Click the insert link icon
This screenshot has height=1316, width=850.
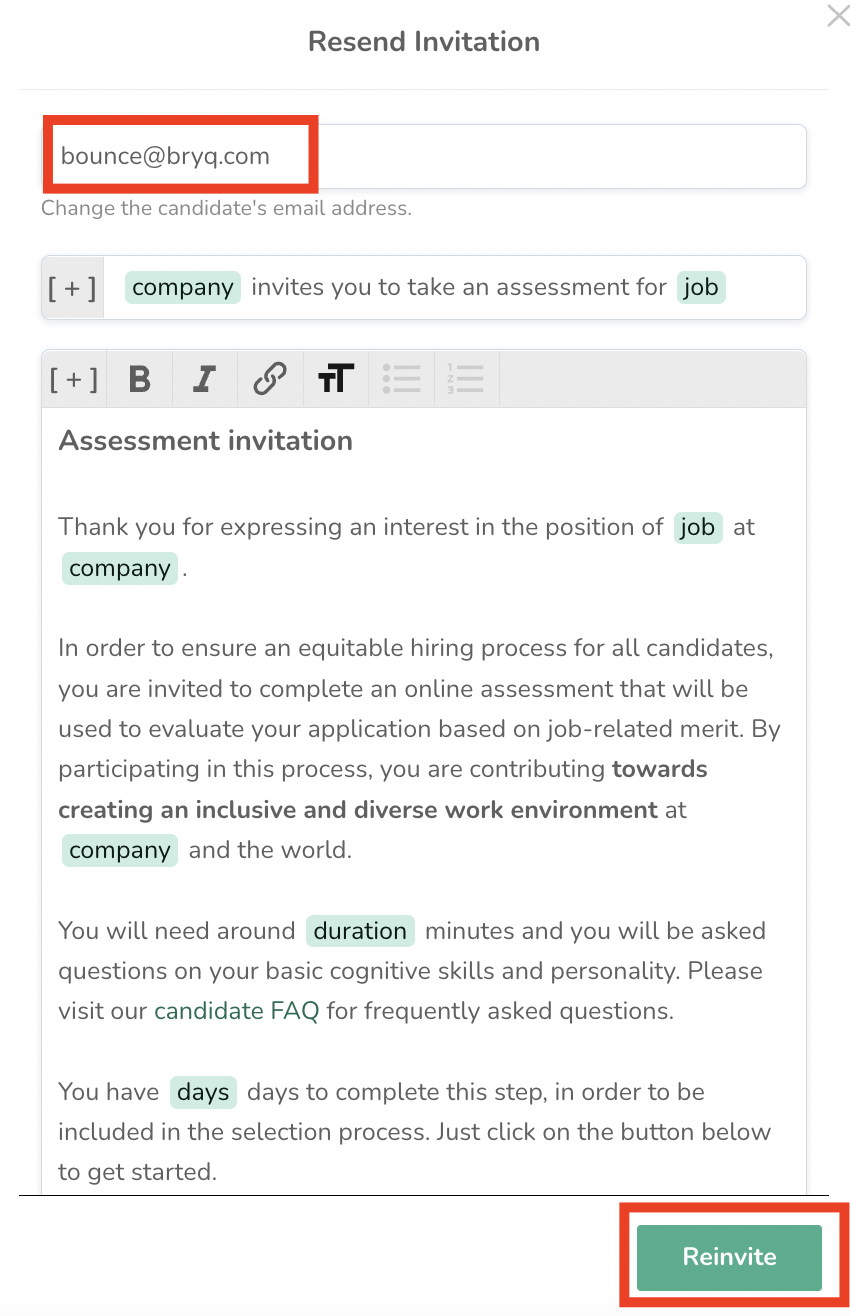(270, 379)
